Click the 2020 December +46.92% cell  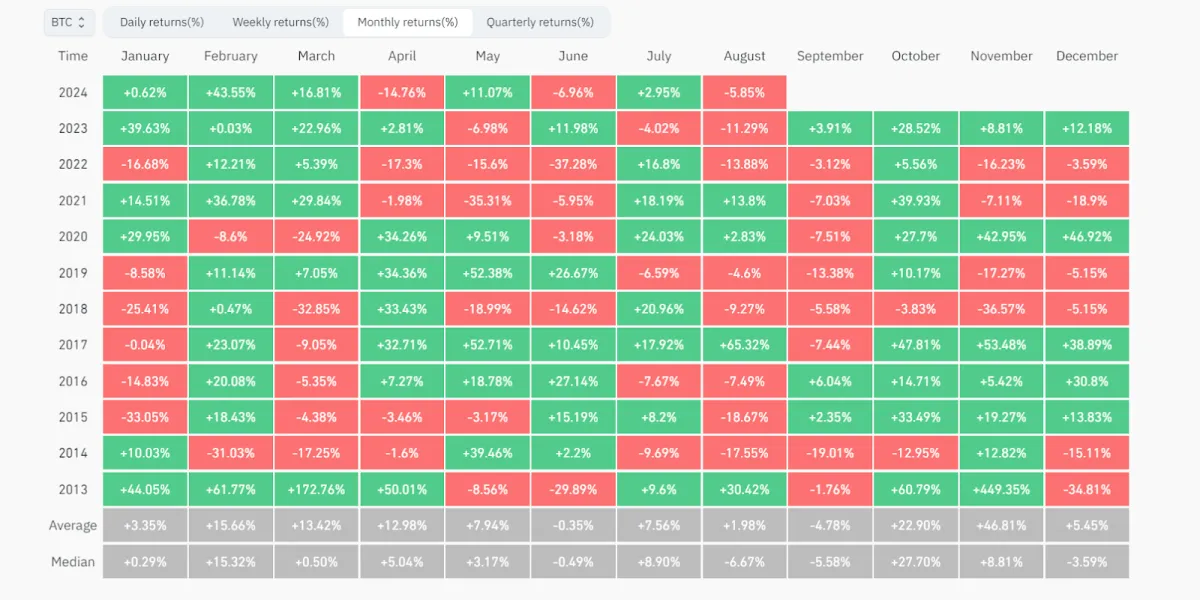click(1087, 237)
